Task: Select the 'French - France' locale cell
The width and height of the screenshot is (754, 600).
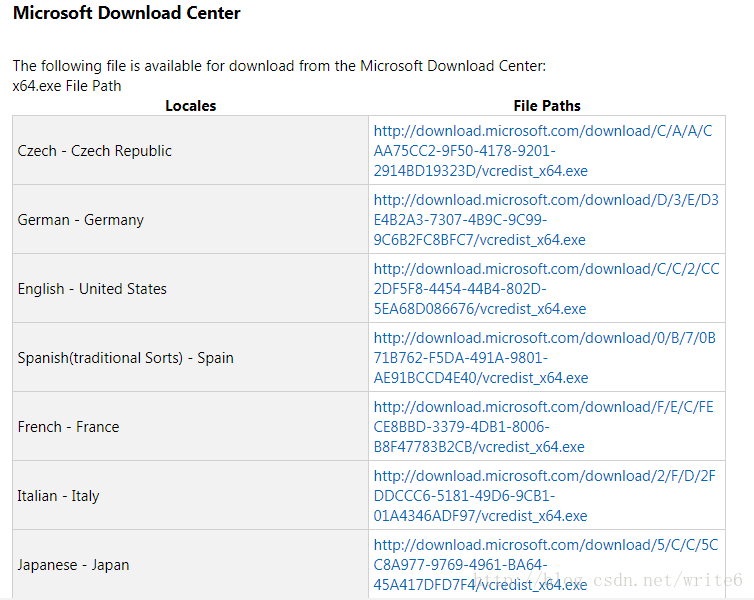Action: pyautogui.click(x=190, y=426)
